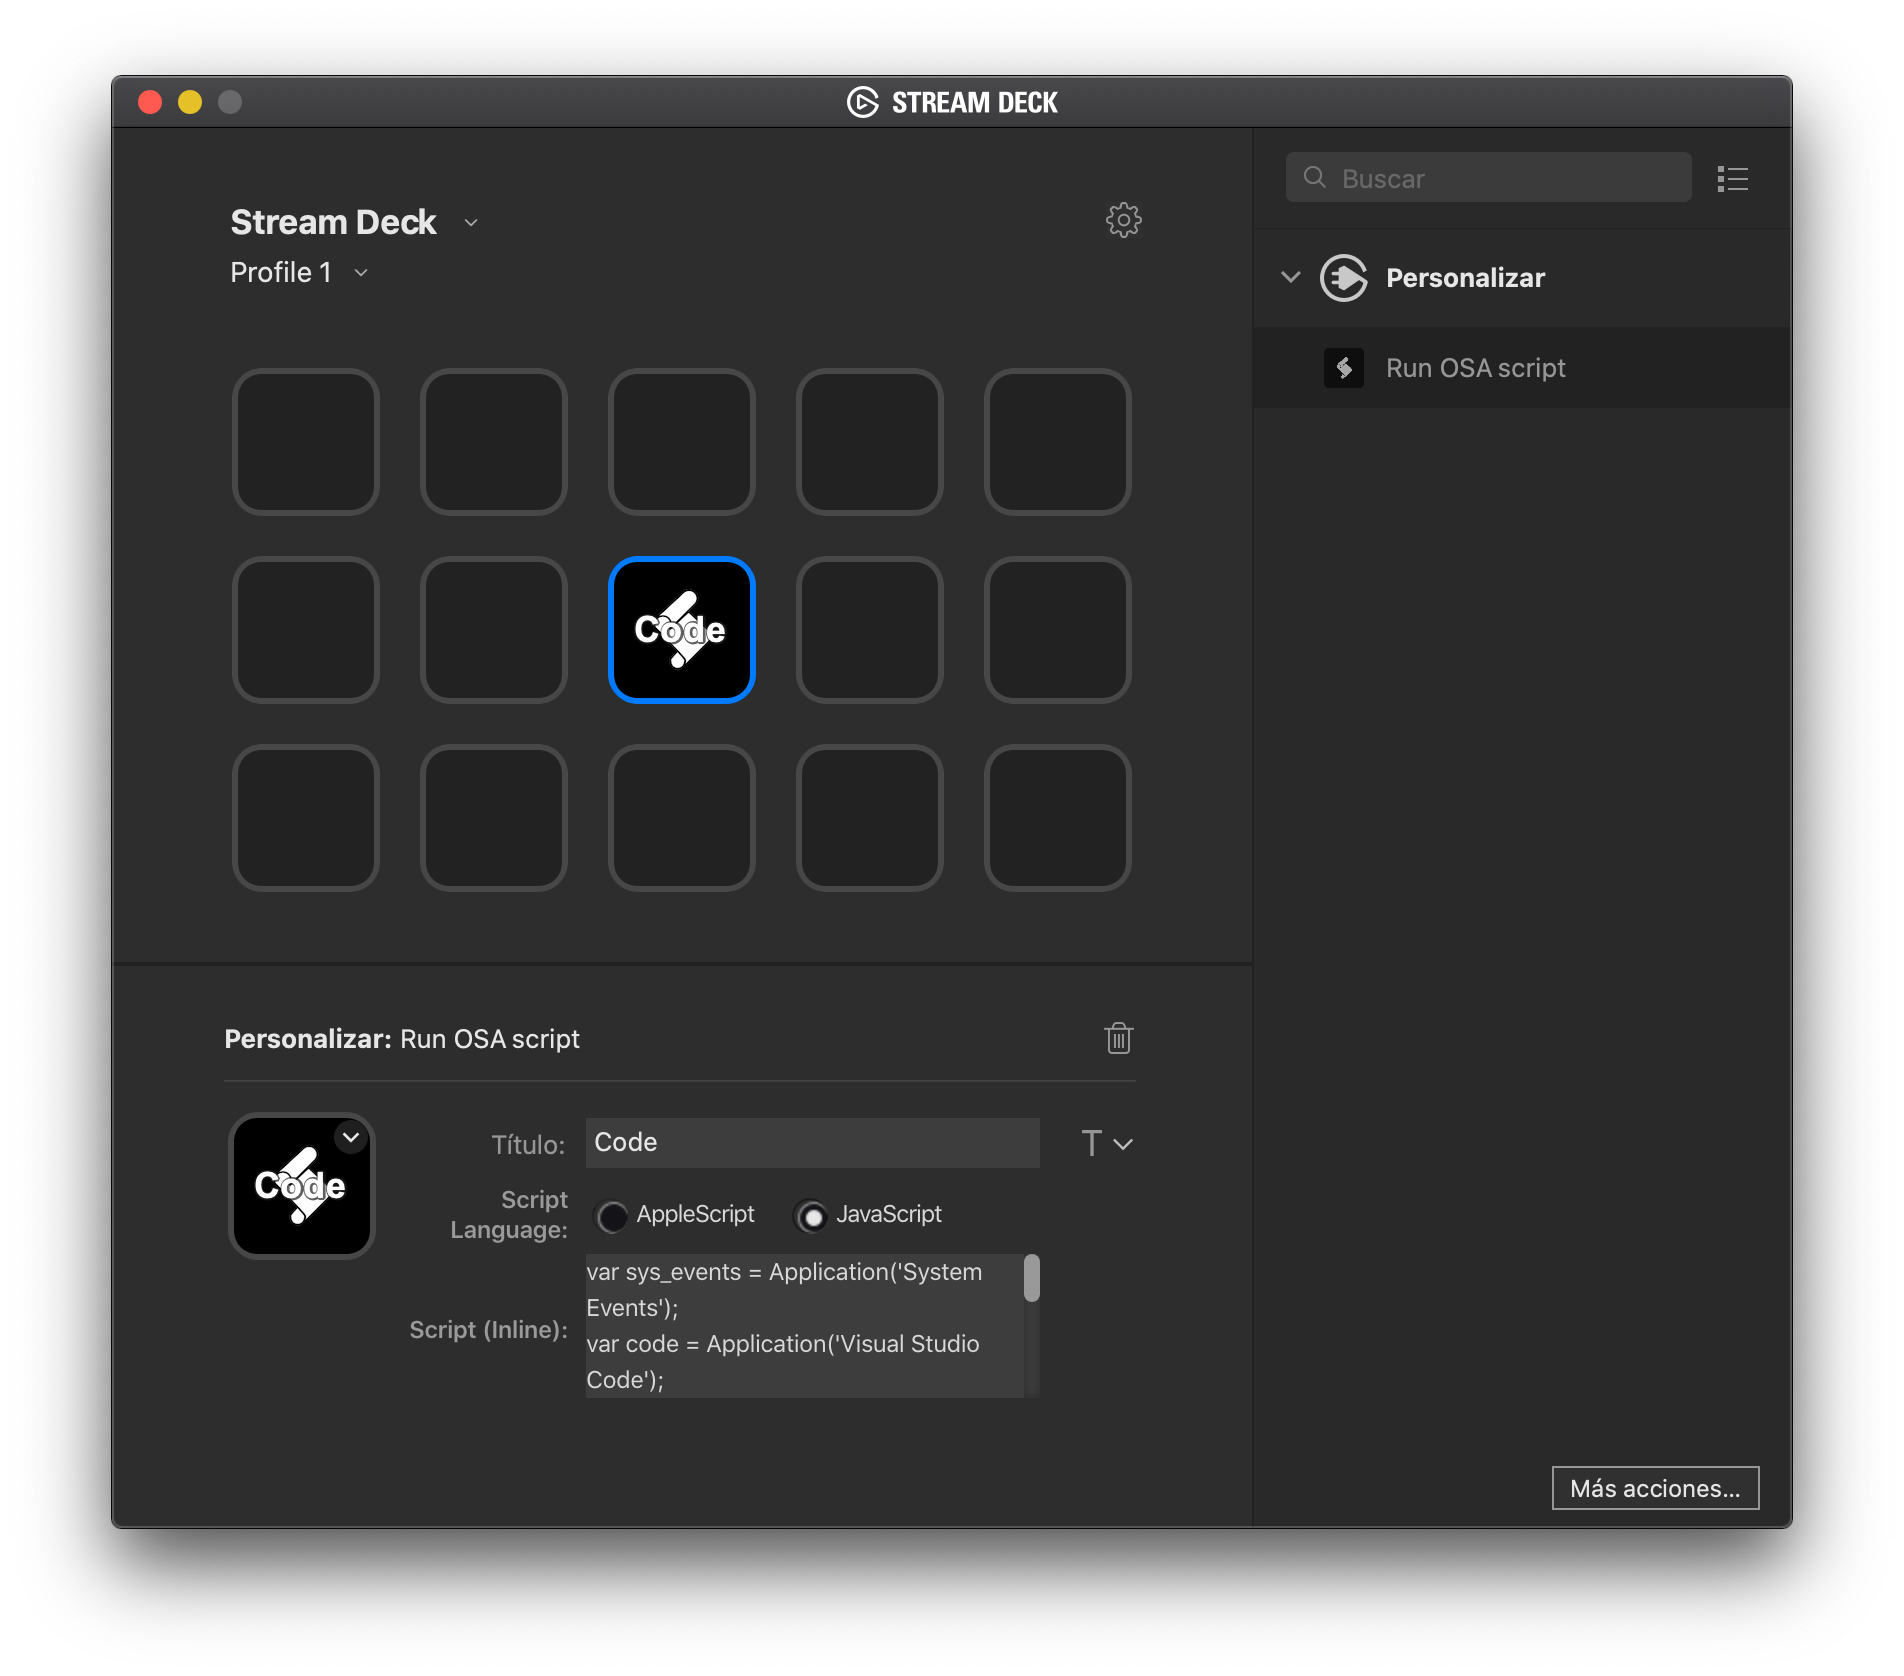1904x1676 pixels.
Task: Select the JavaScript radio button
Action: (x=812, y=1216)
